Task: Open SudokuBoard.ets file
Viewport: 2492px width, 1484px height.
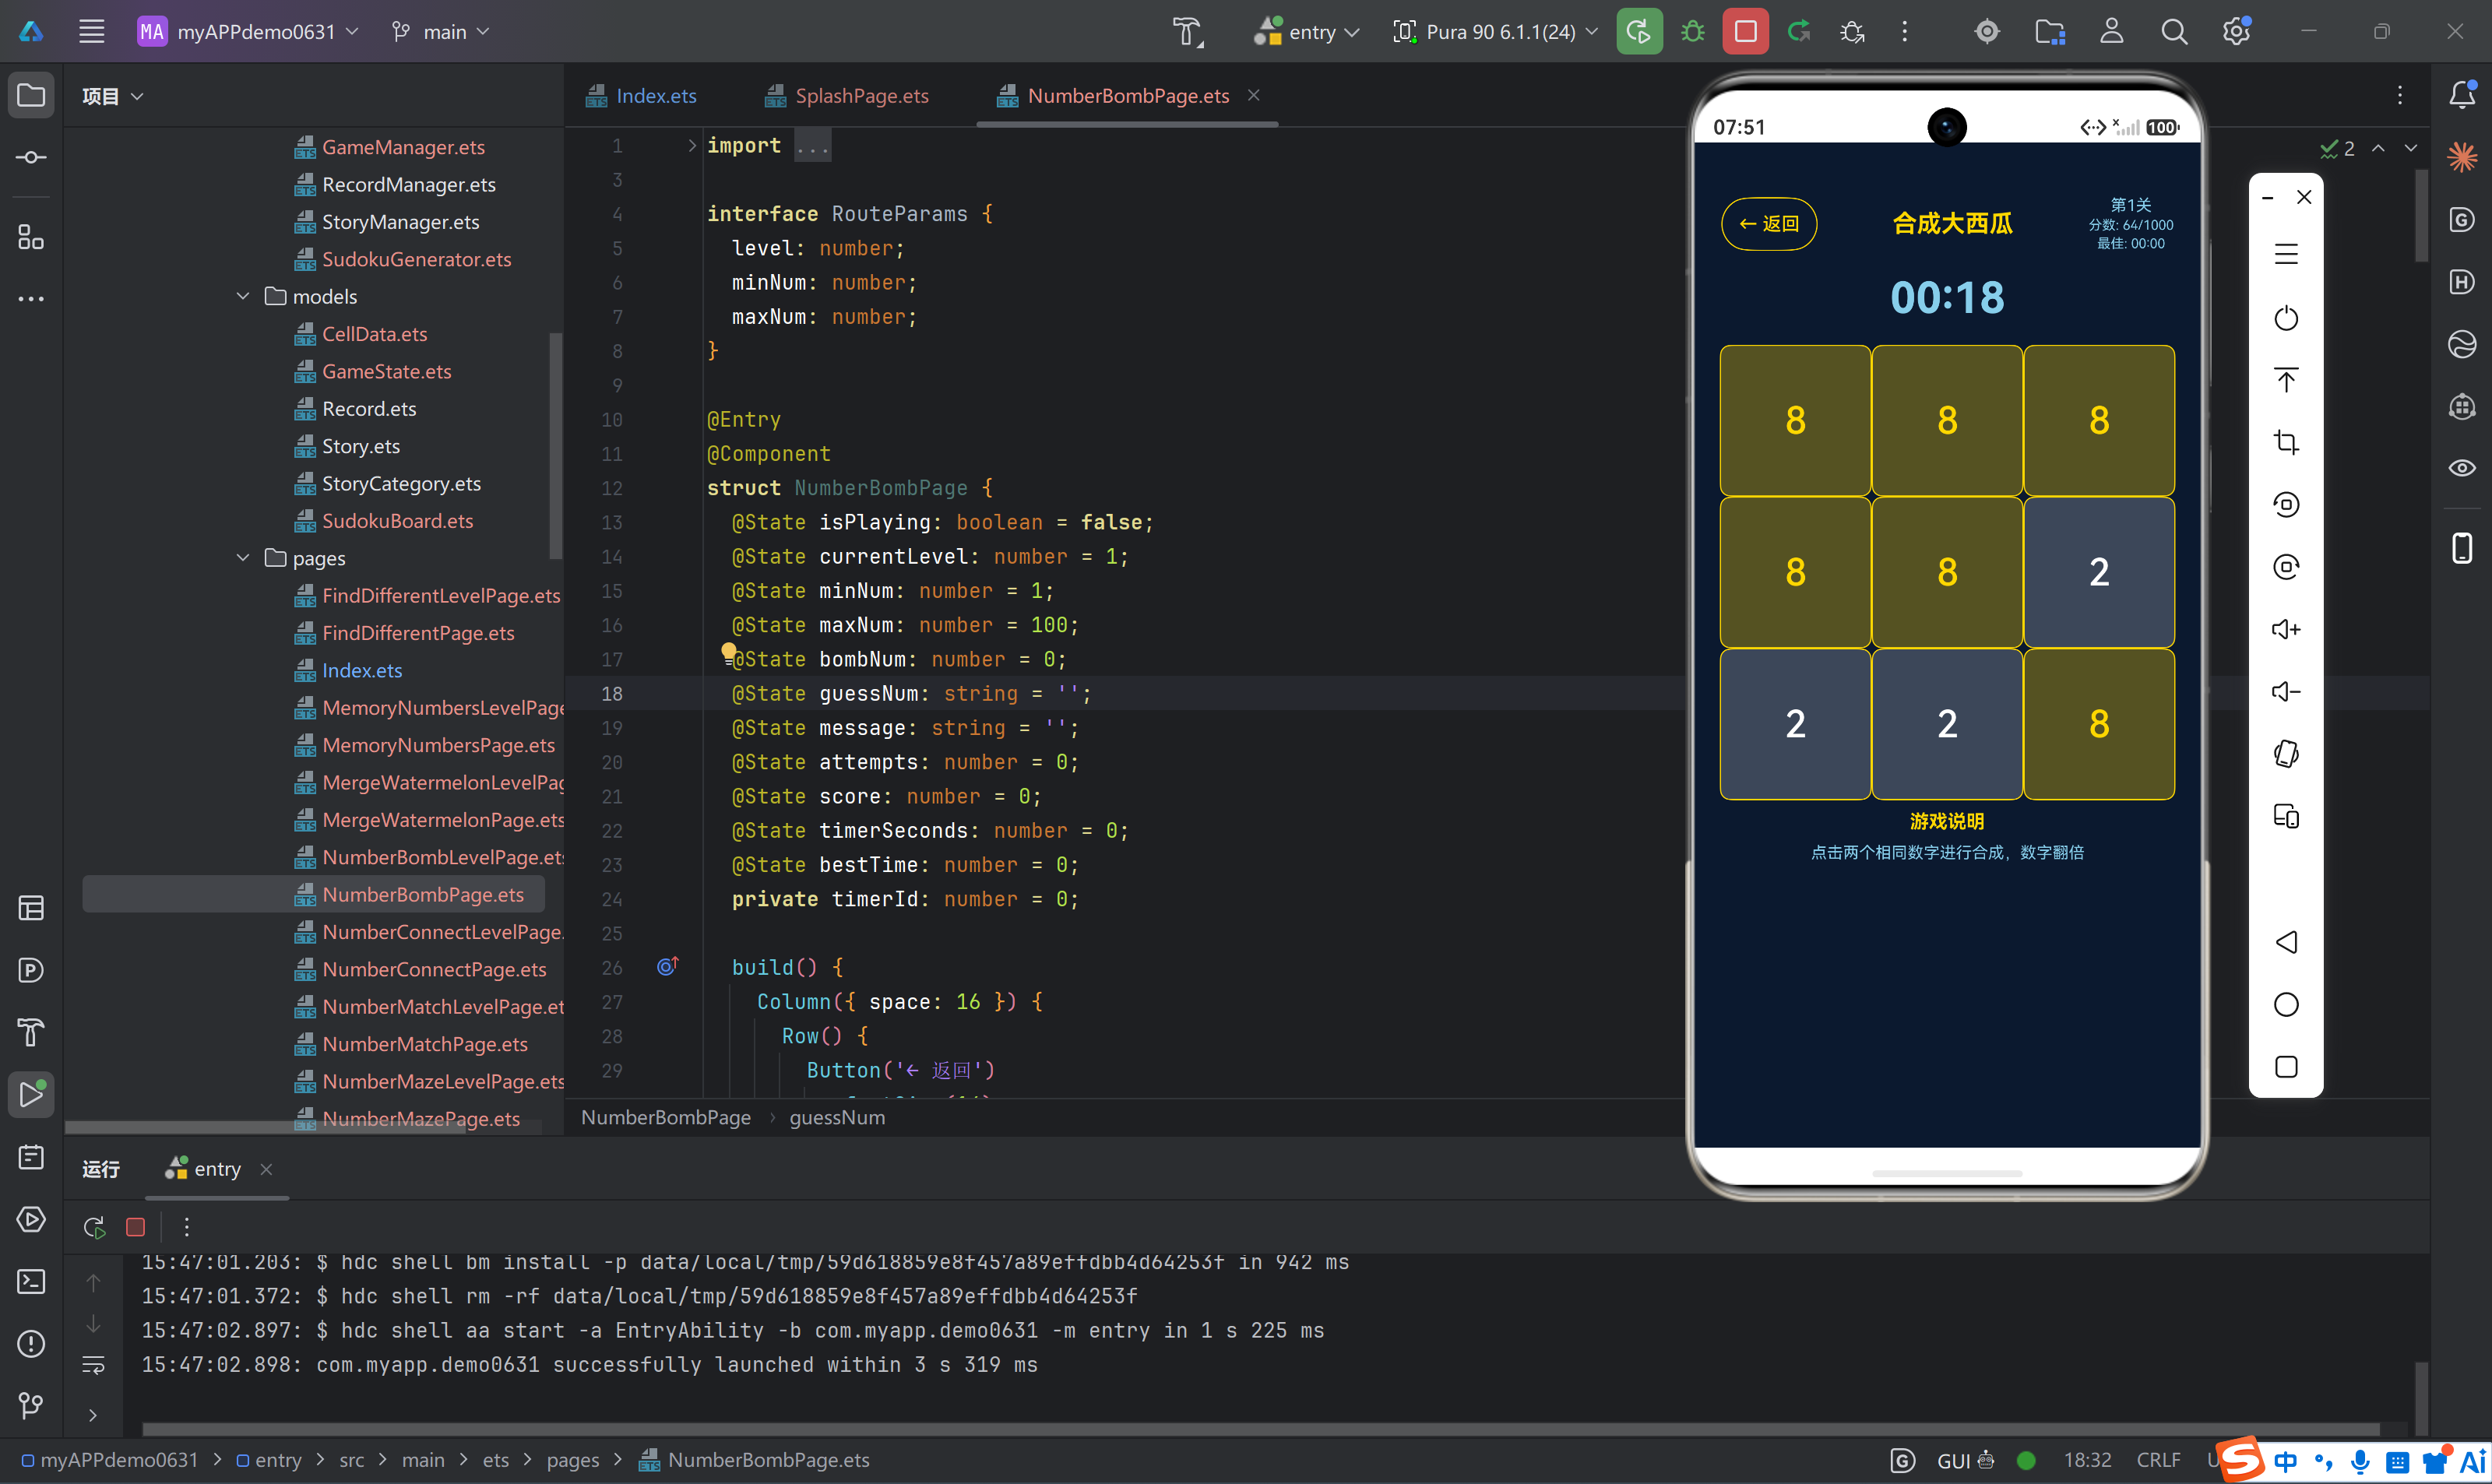Action: click(397, 521)
